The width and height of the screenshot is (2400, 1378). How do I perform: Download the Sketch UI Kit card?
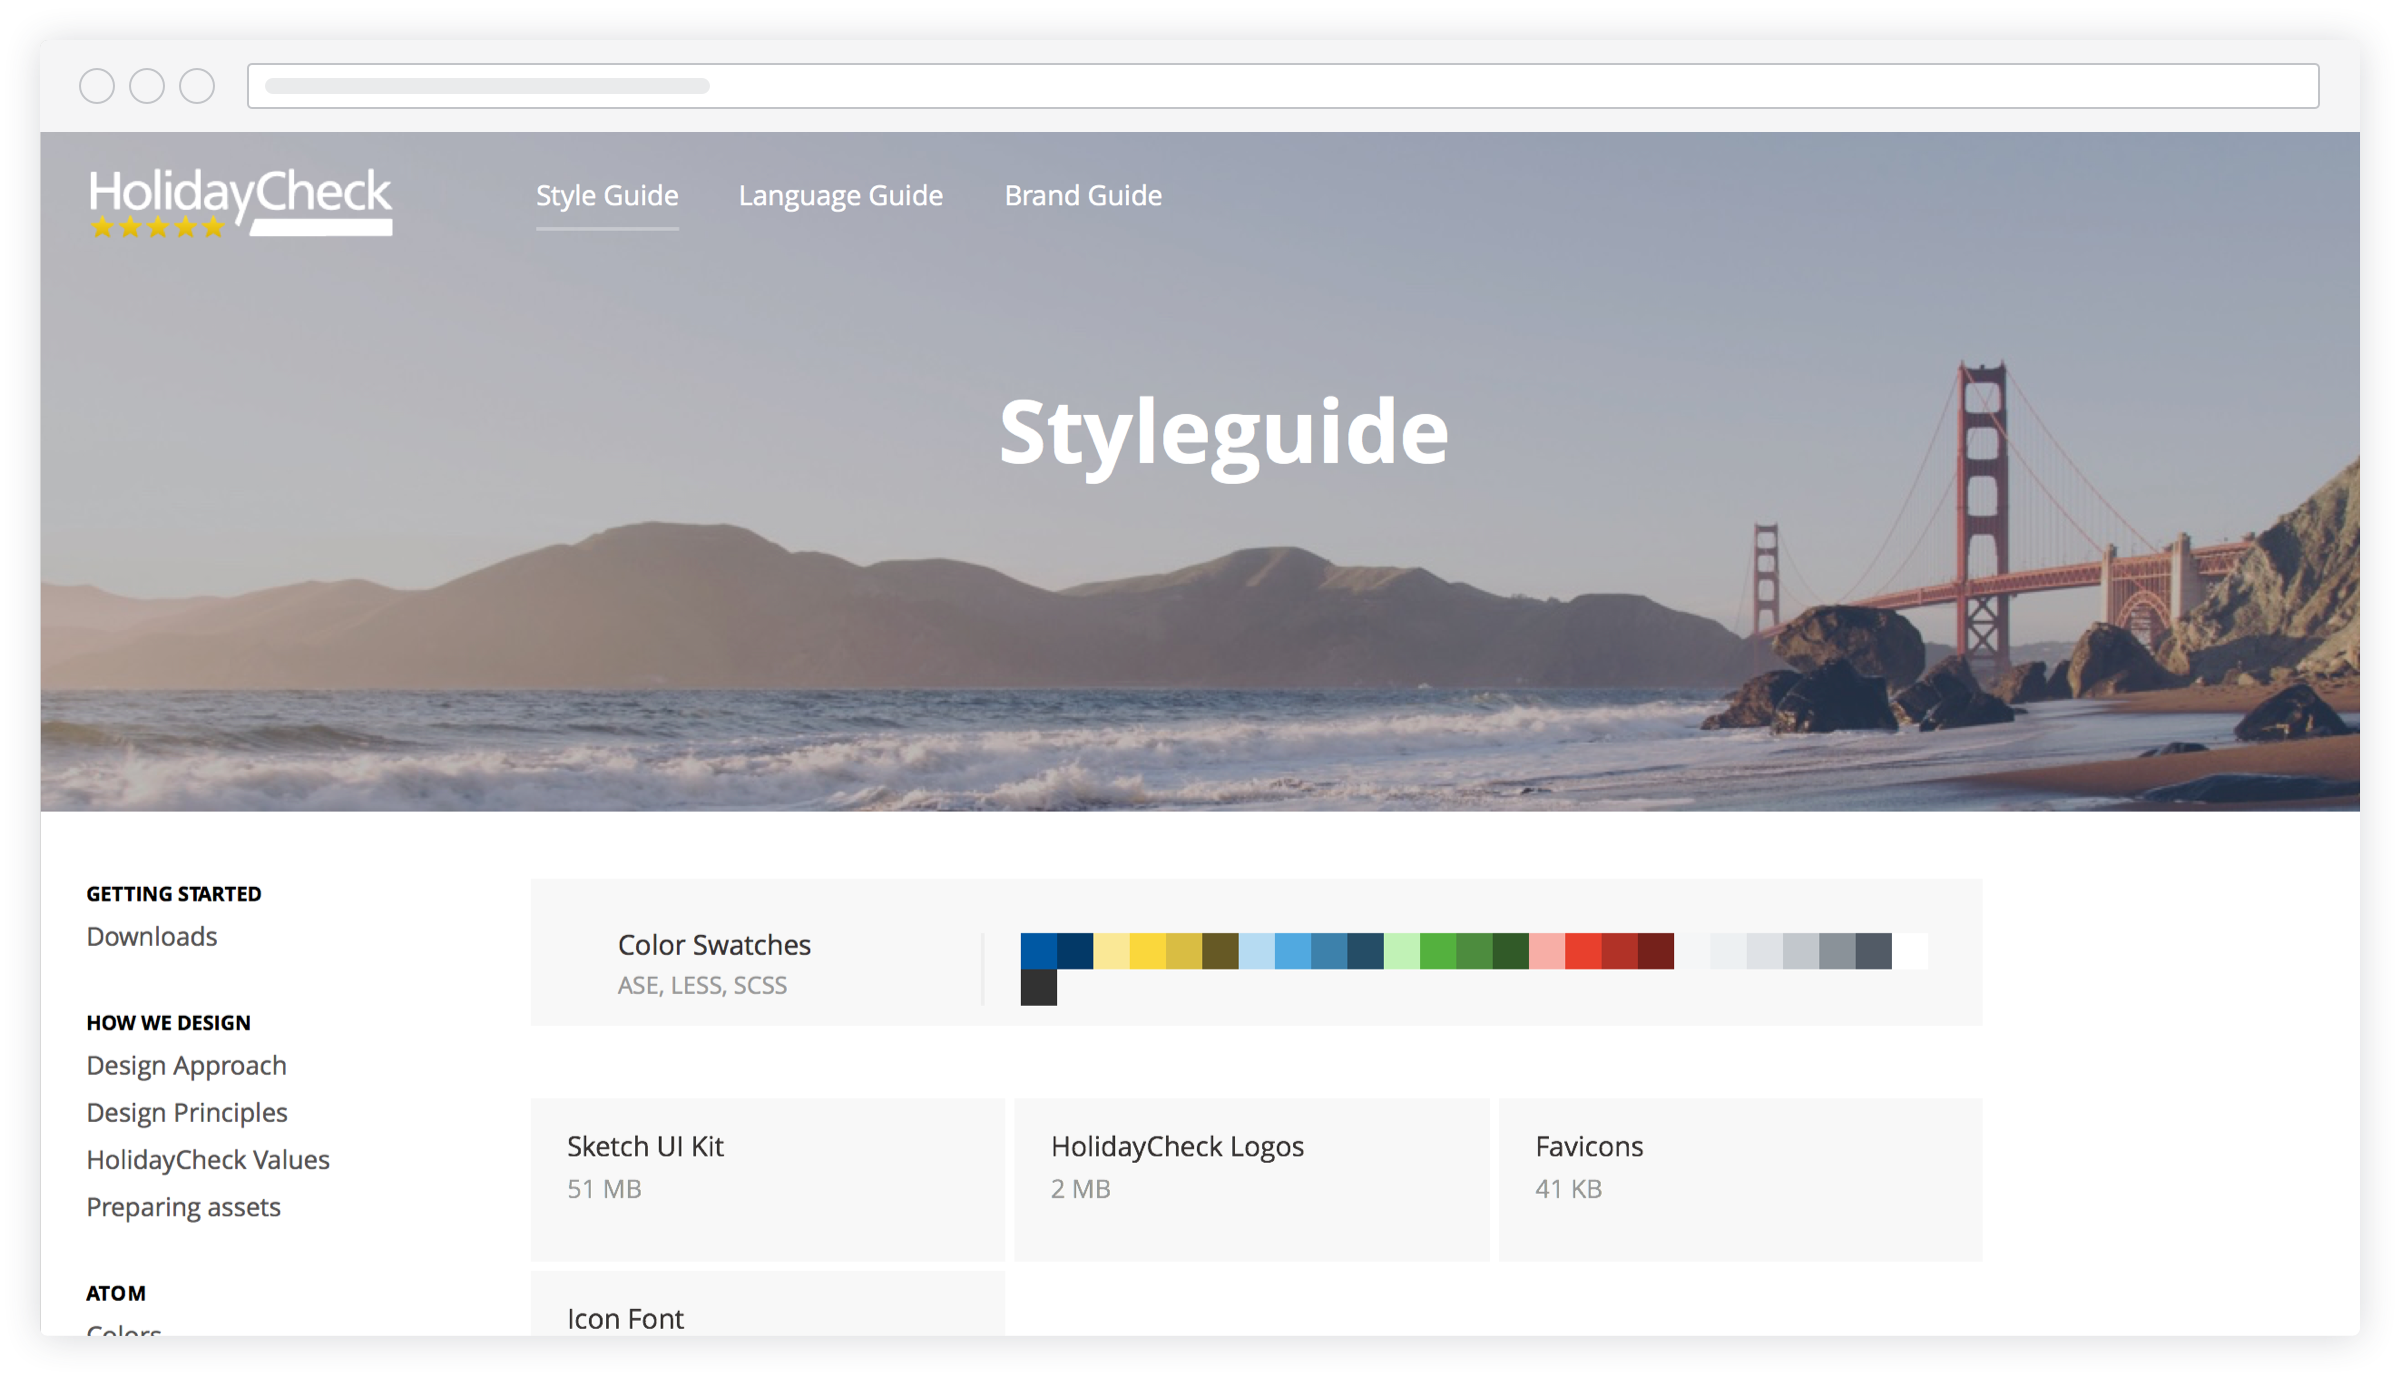click(767, 1179)
